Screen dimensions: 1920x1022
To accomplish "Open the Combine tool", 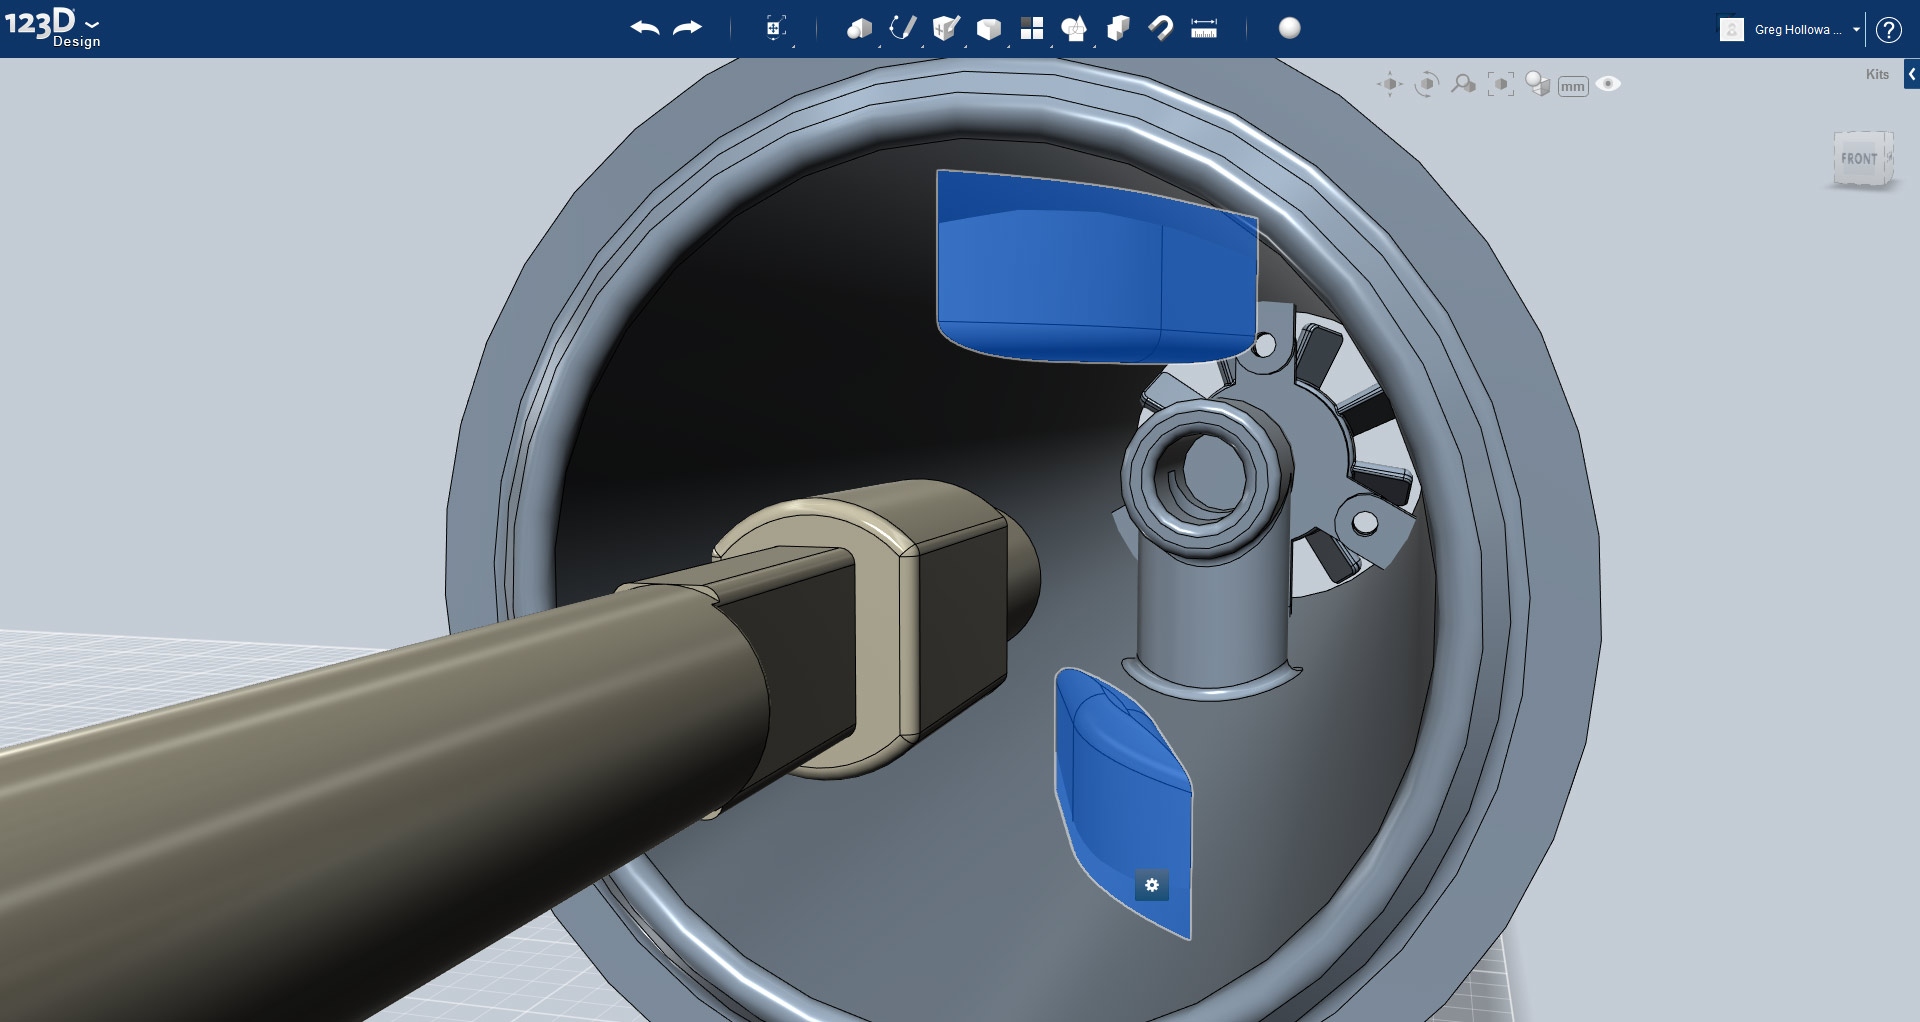I will 1118,28.
